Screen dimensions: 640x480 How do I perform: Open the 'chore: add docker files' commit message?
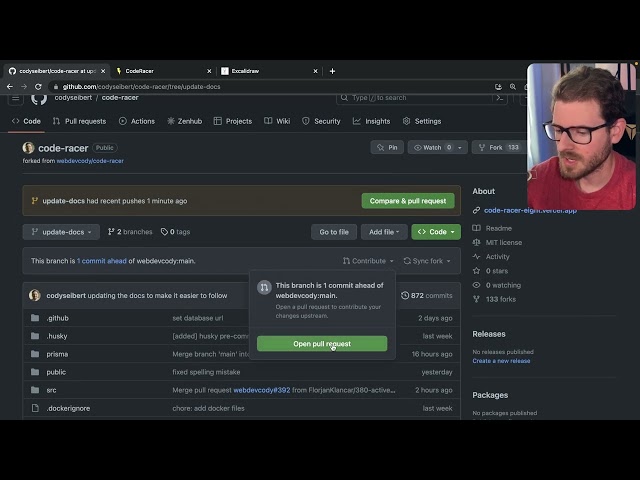coord(208,408)
